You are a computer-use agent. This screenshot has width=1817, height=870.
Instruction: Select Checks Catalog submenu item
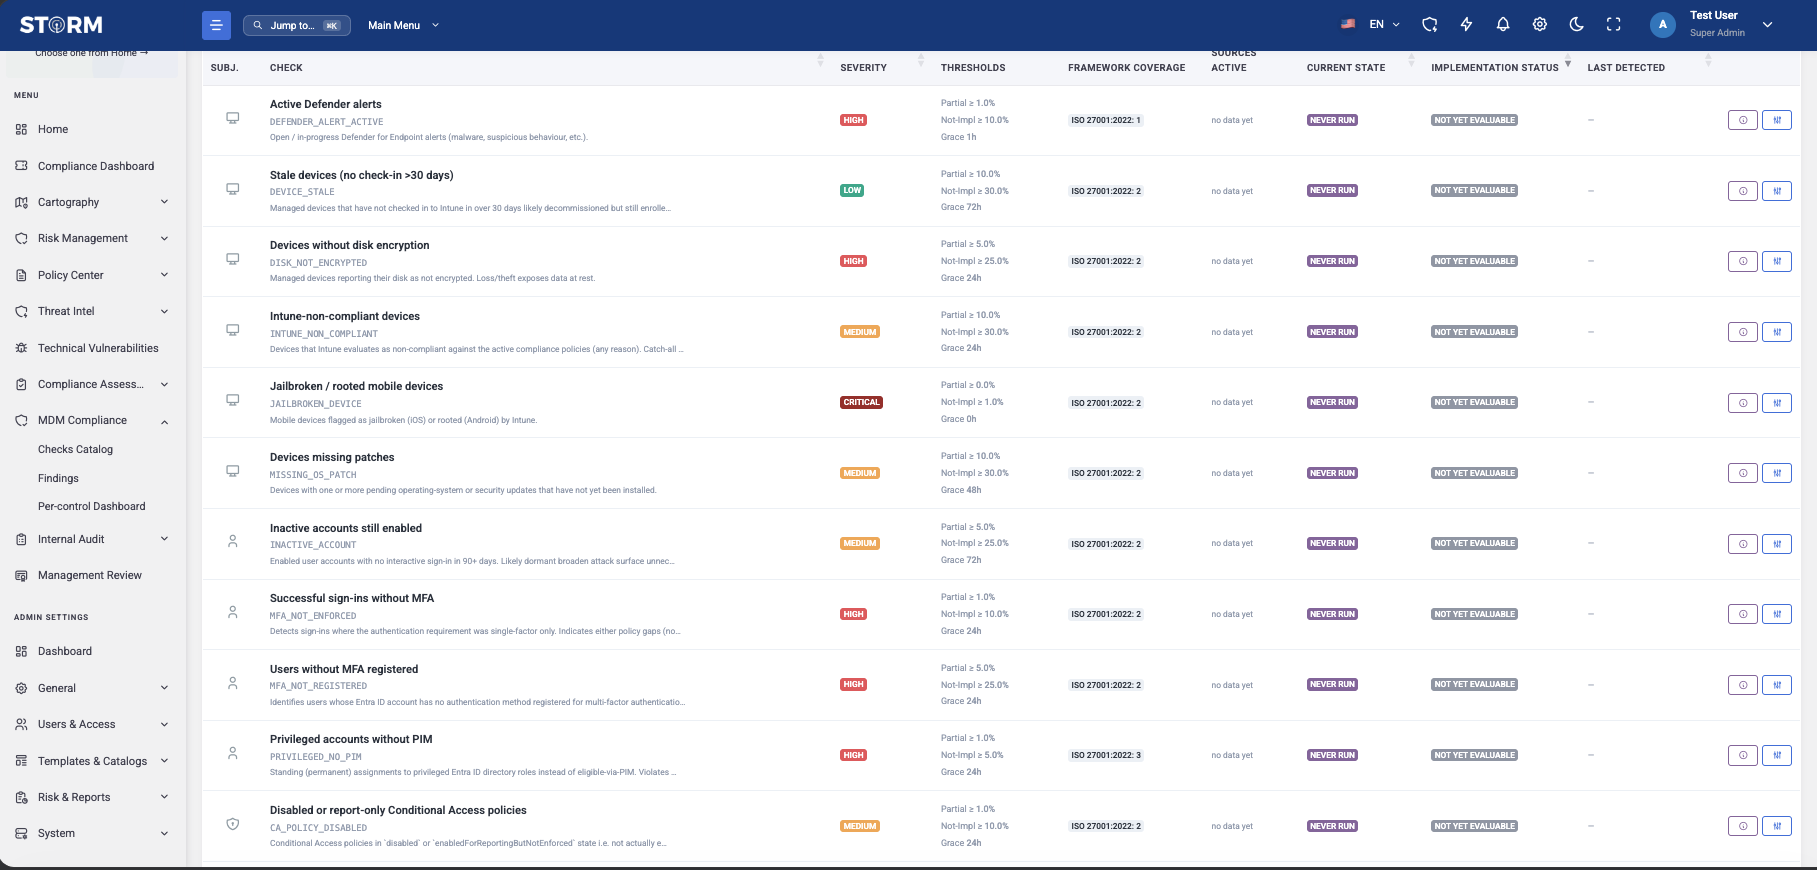75,450
